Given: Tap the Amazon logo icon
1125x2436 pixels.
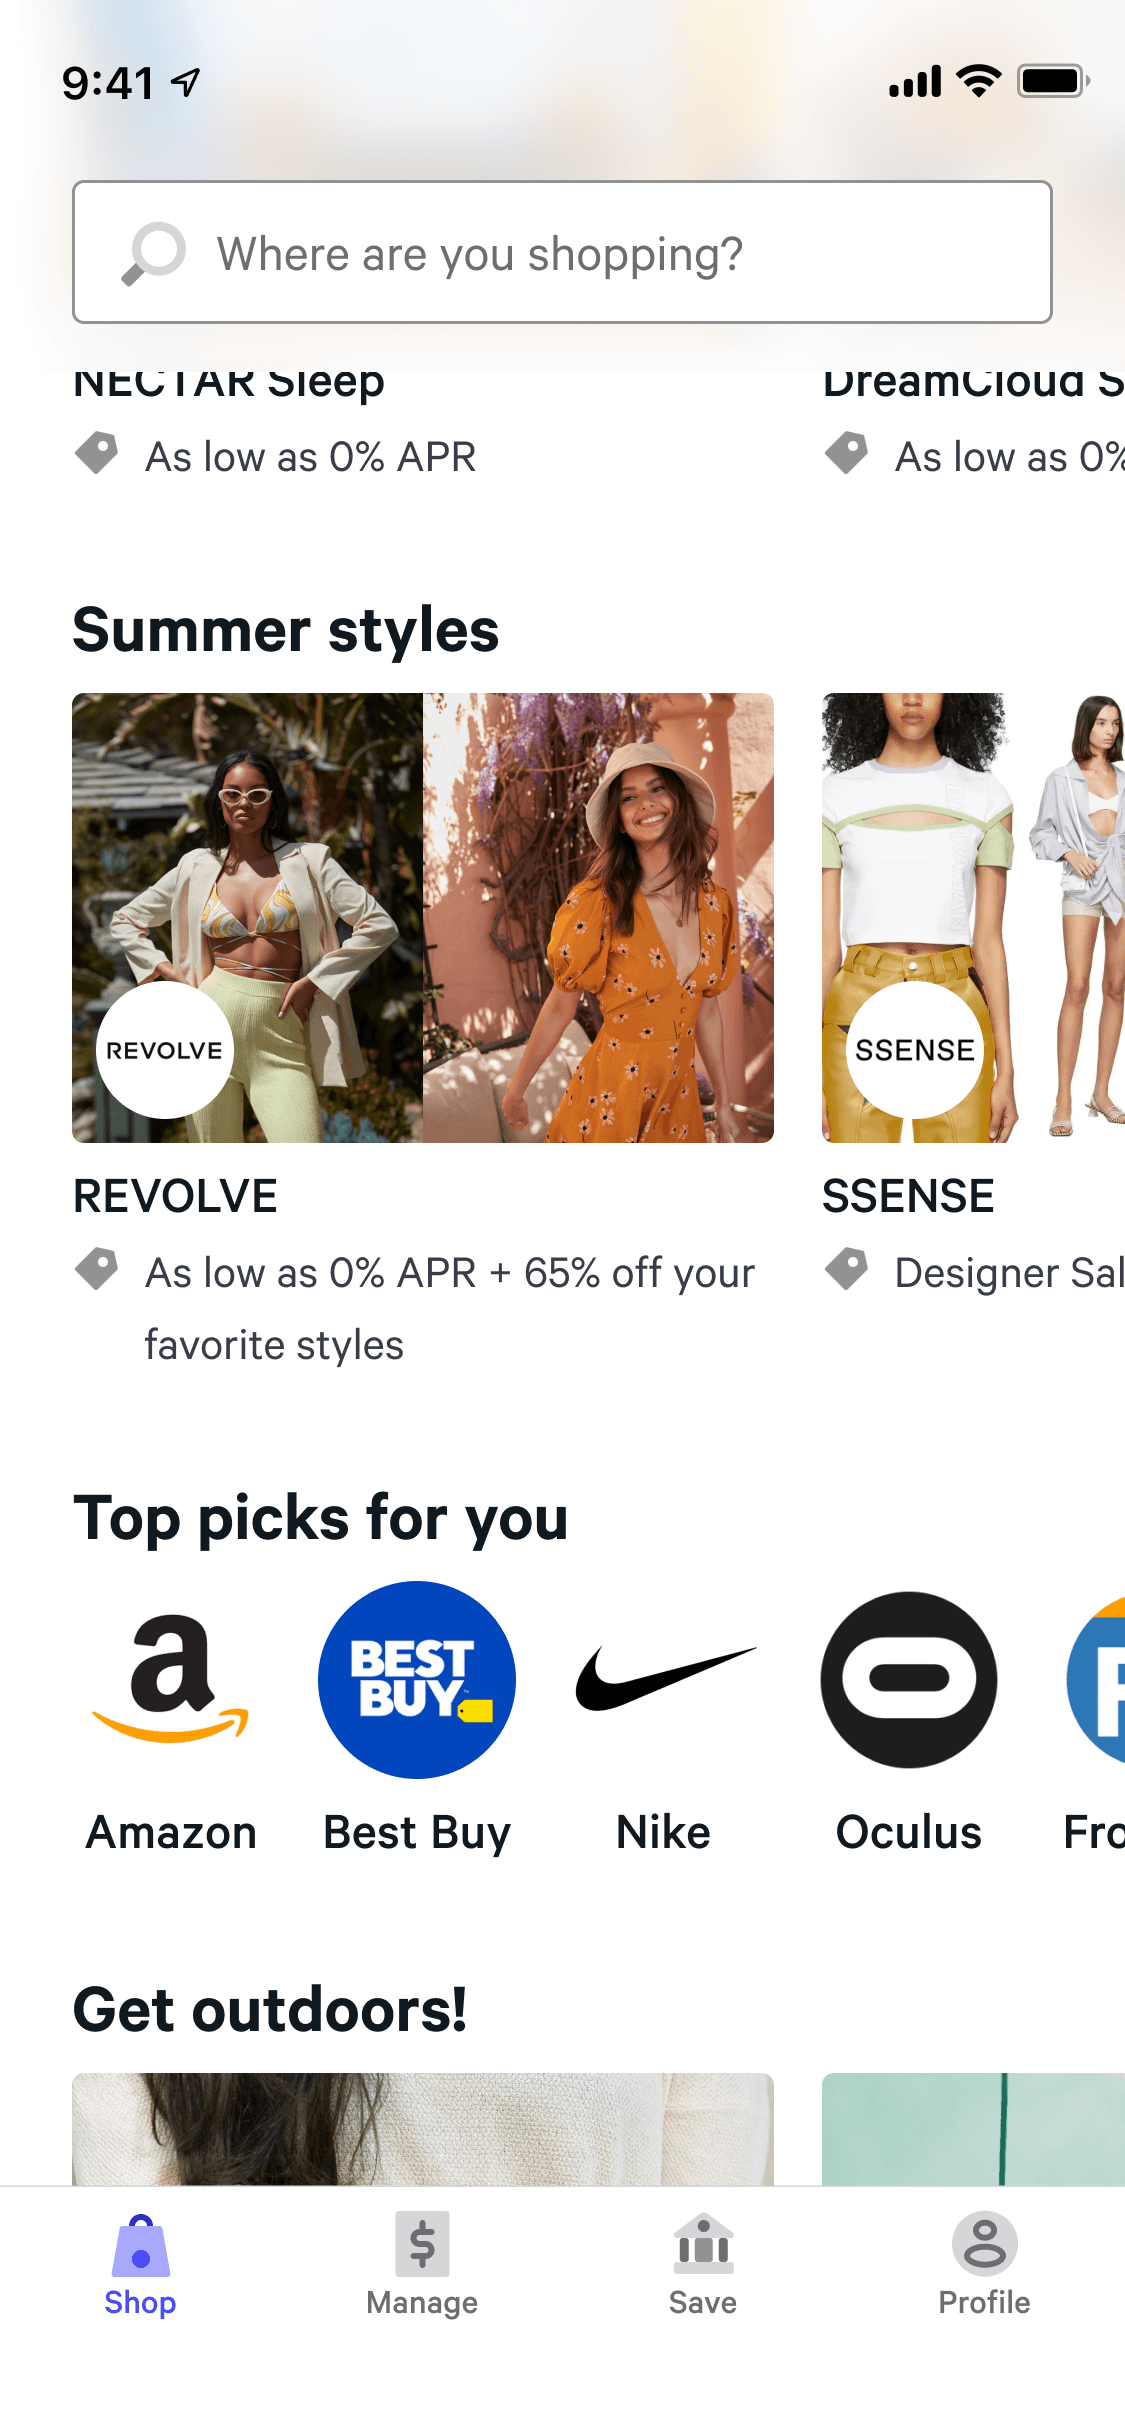Looking at the screenshot, I should pos(171,1679).
